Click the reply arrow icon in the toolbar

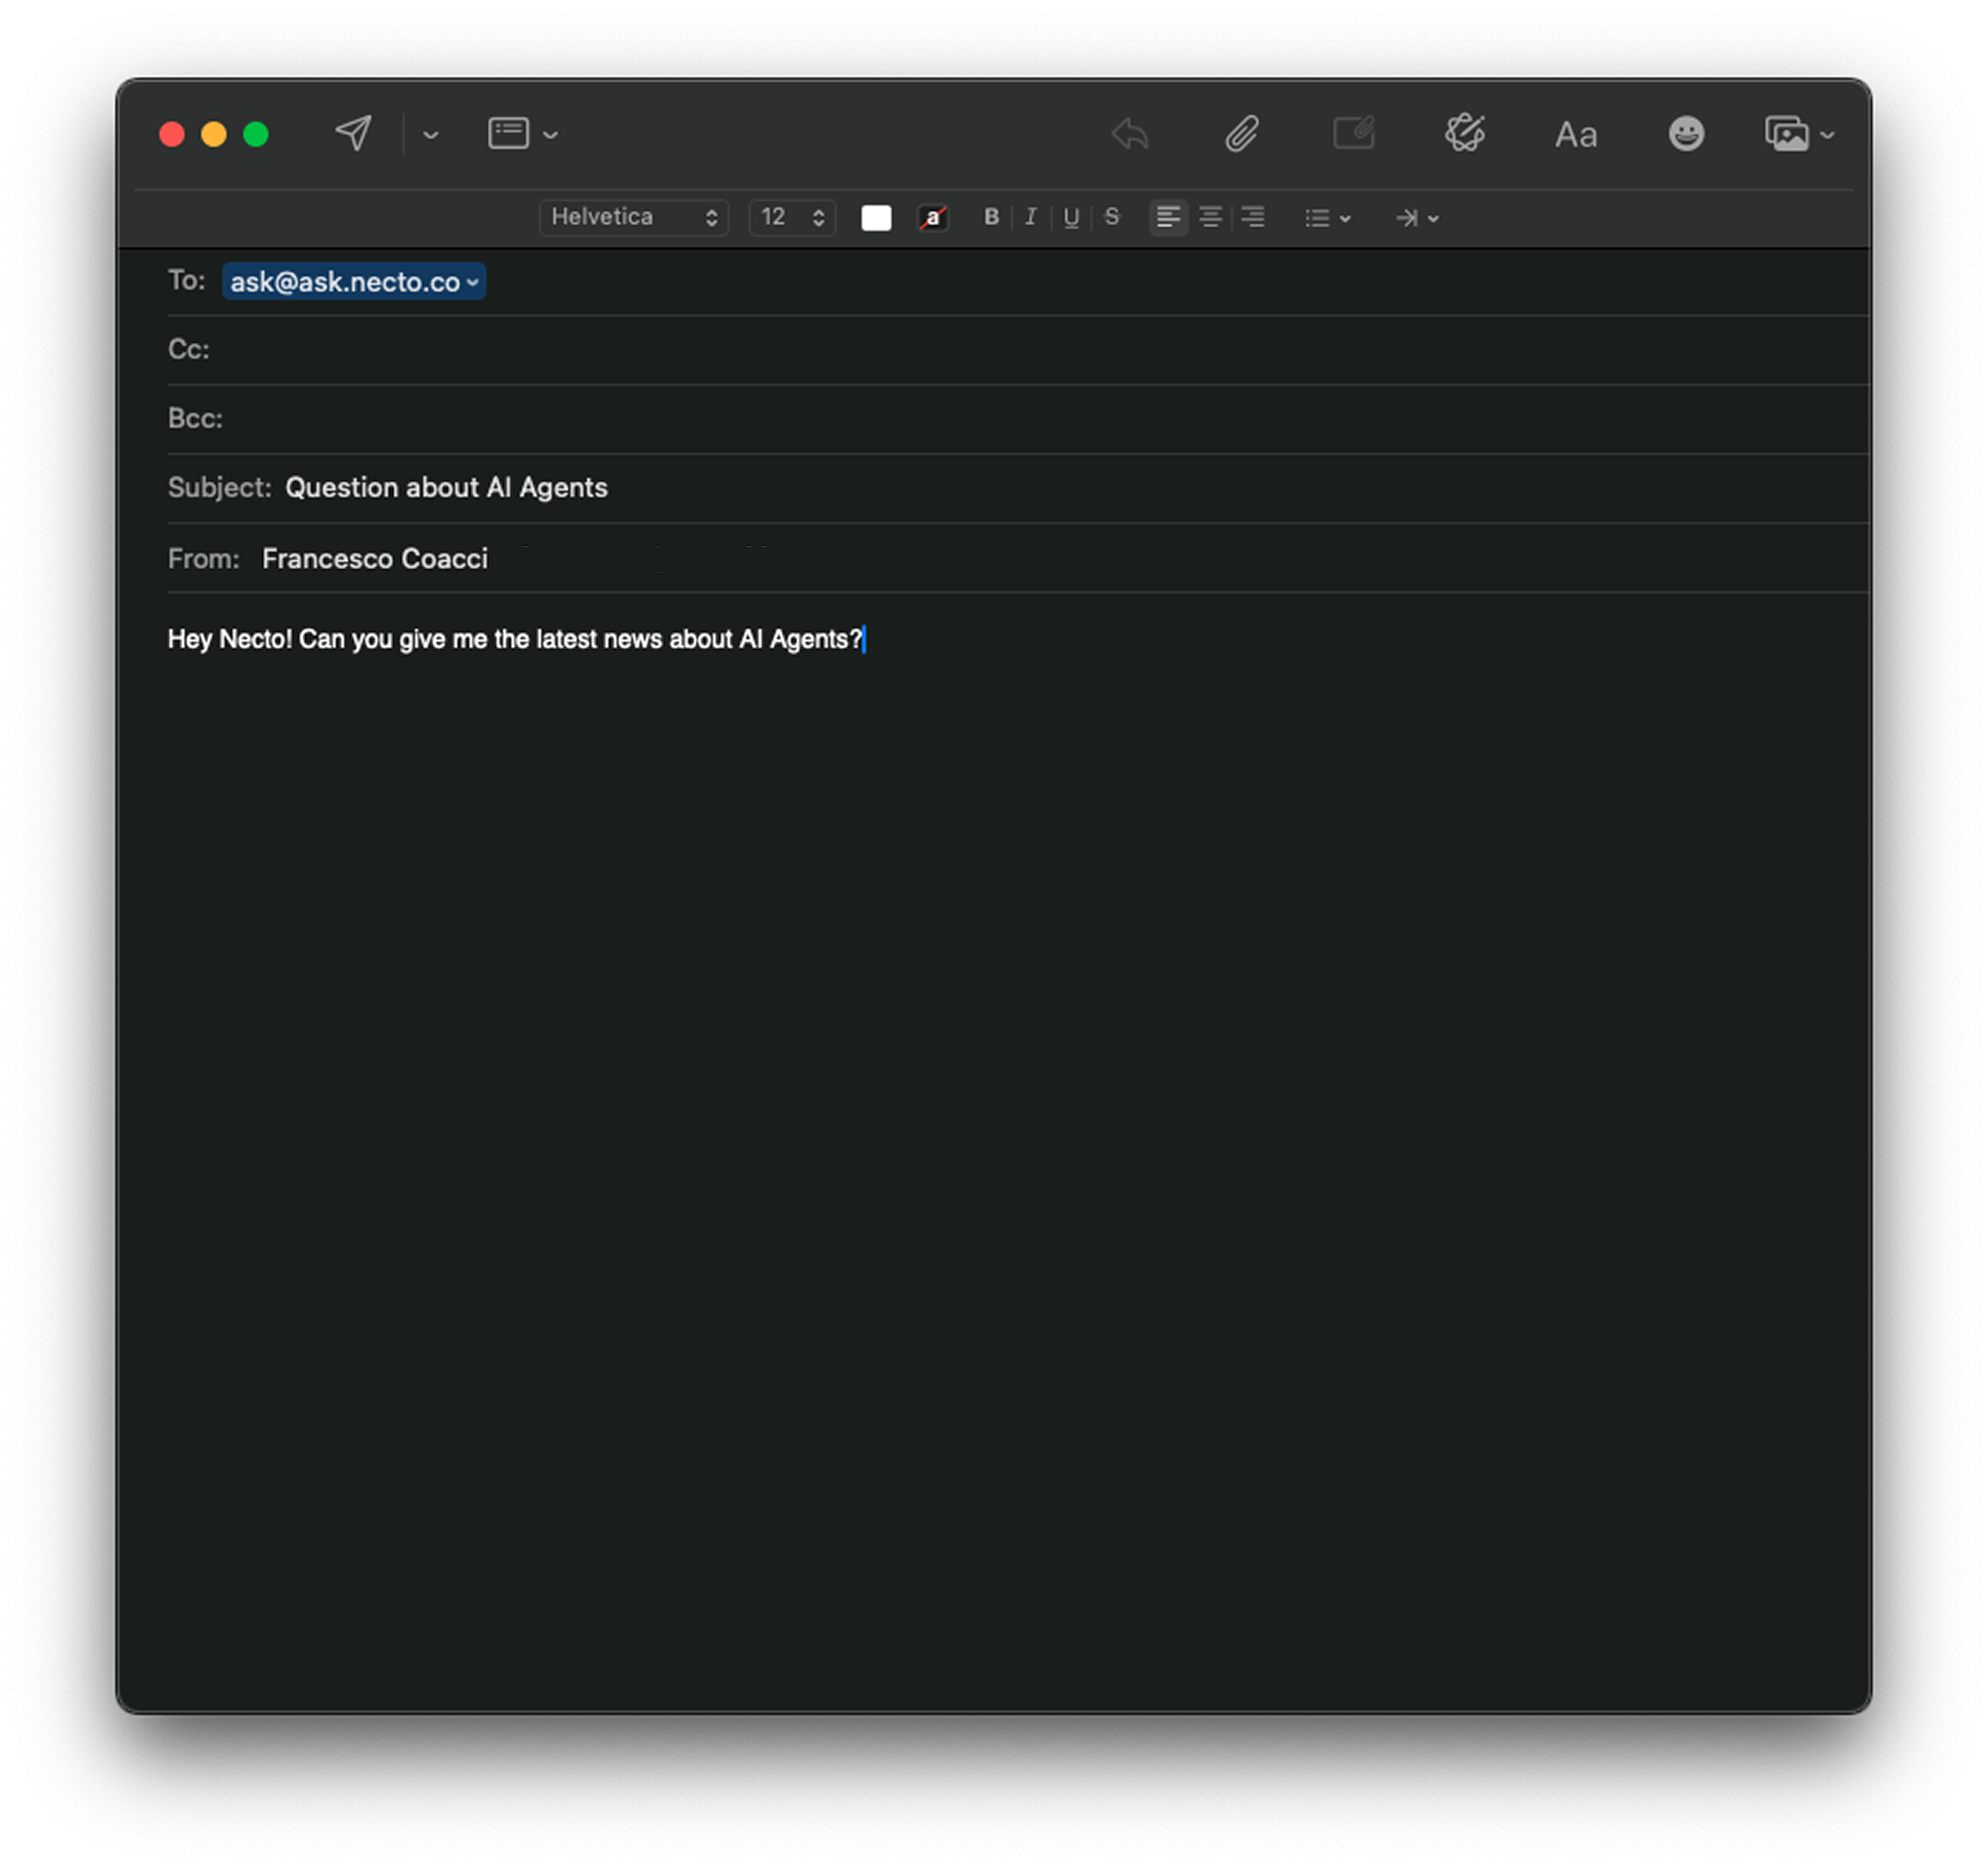point(1130,133)
